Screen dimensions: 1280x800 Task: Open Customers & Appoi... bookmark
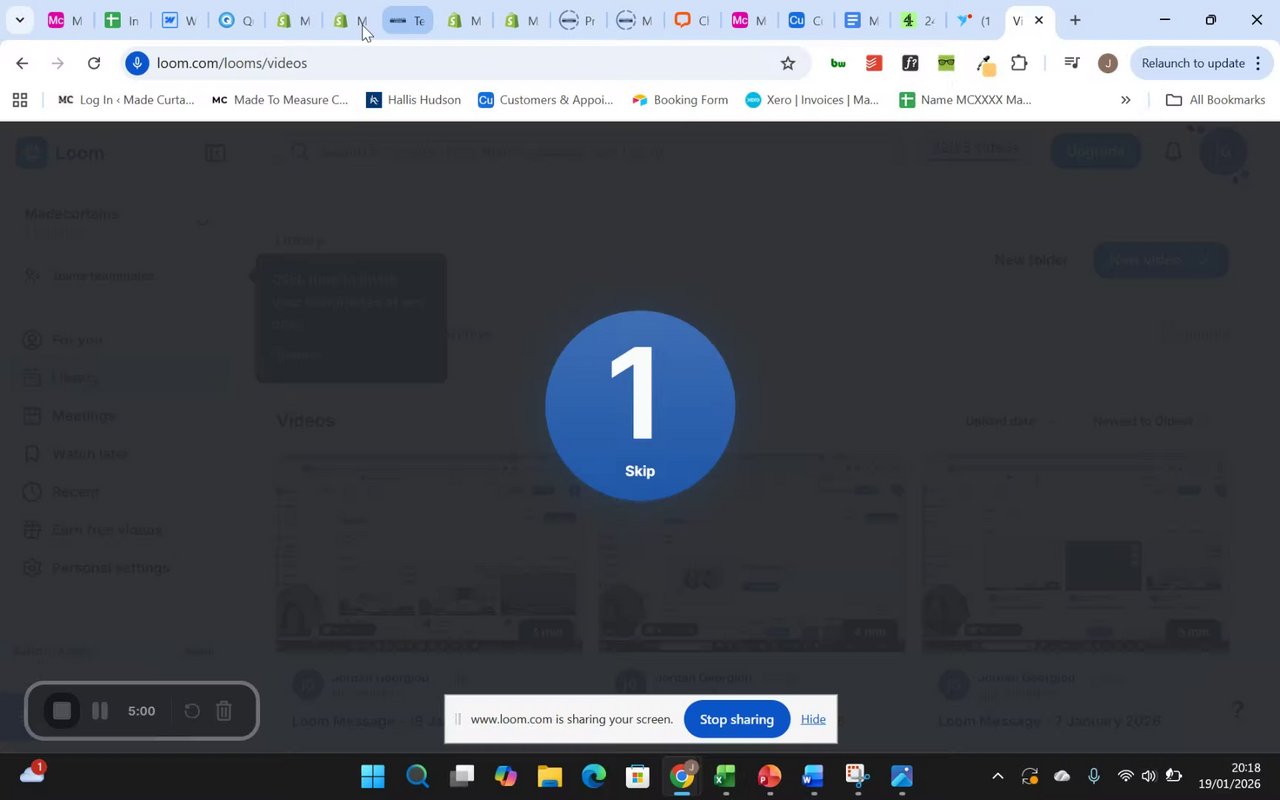point(545,100)
